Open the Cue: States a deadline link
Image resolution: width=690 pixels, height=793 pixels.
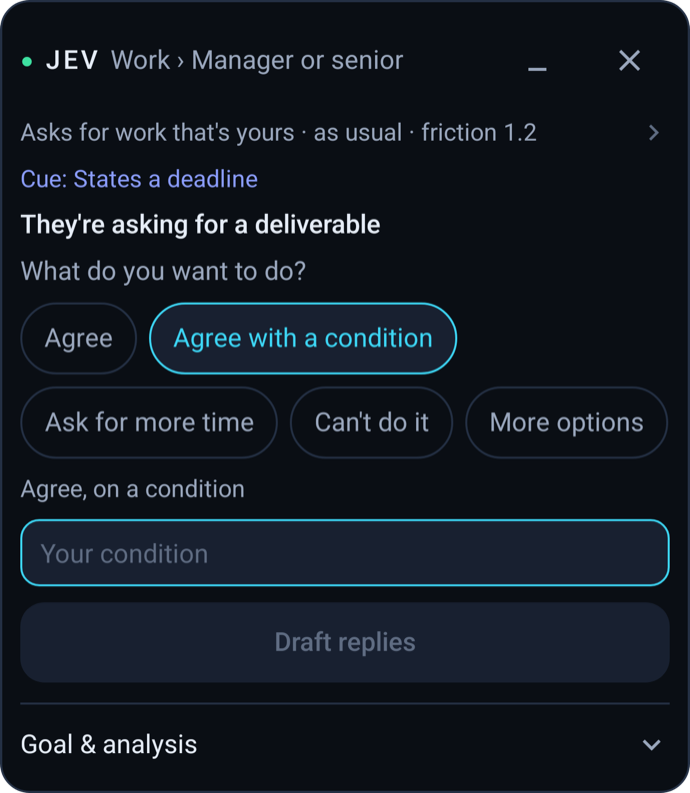click(x=139, y=179)
